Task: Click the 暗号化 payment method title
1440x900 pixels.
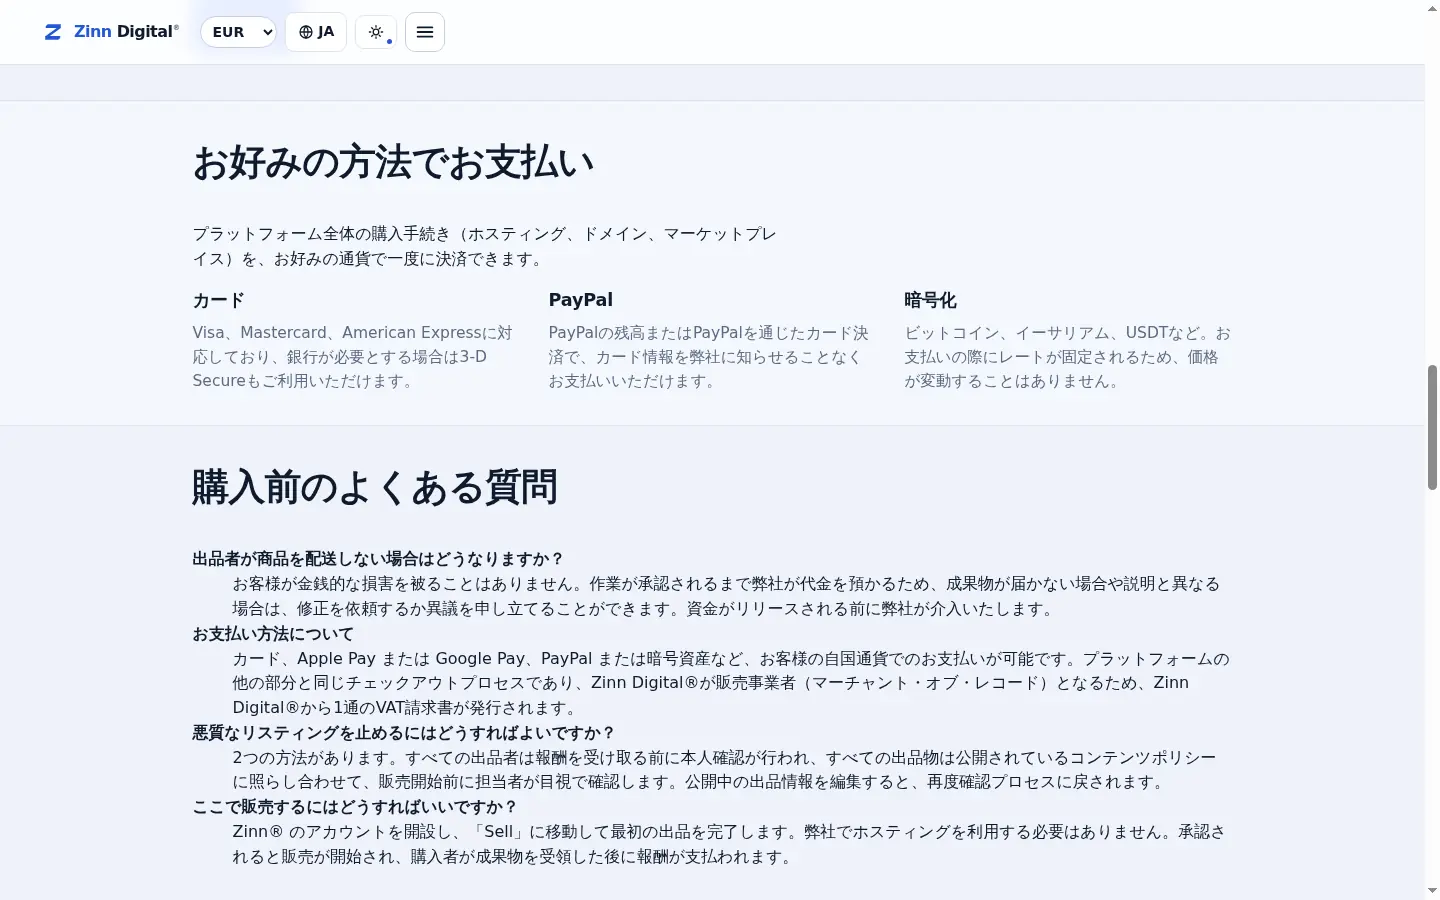Action: (x=930, y=300)
